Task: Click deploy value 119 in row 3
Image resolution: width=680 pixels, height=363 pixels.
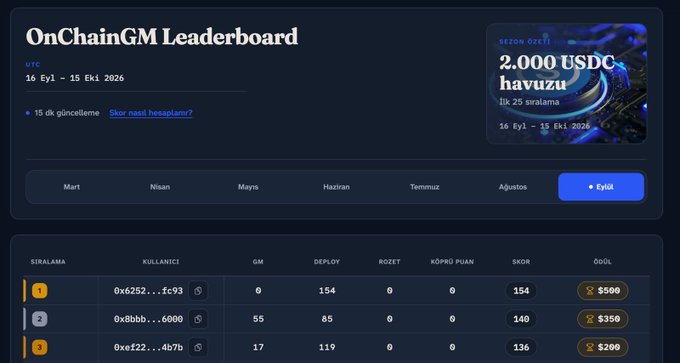Action: 327,347
